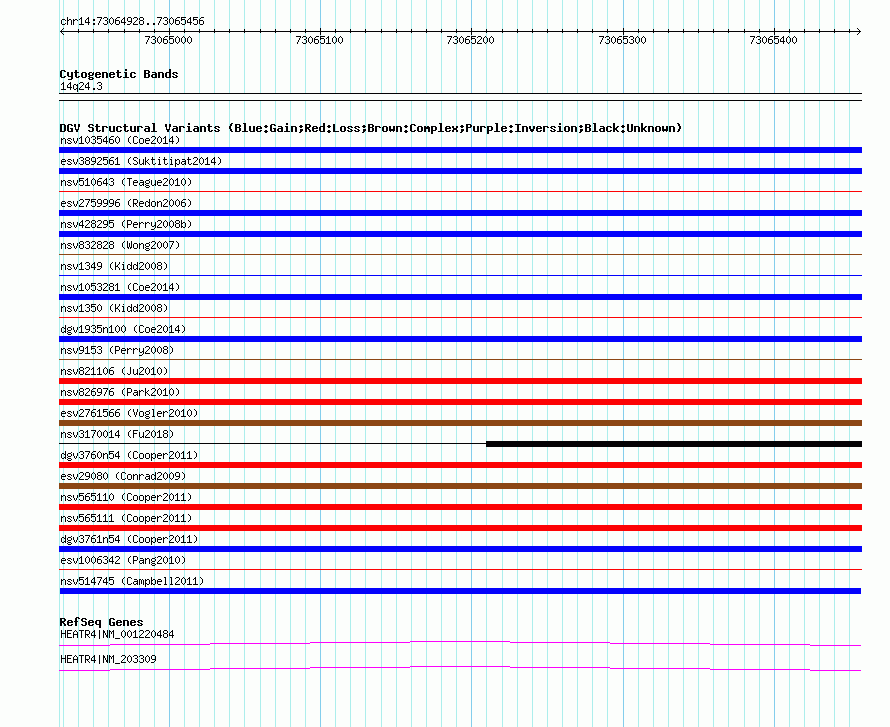
Task: Select HEATR4|NM_001220484 gene label
Action: point(117,634)
